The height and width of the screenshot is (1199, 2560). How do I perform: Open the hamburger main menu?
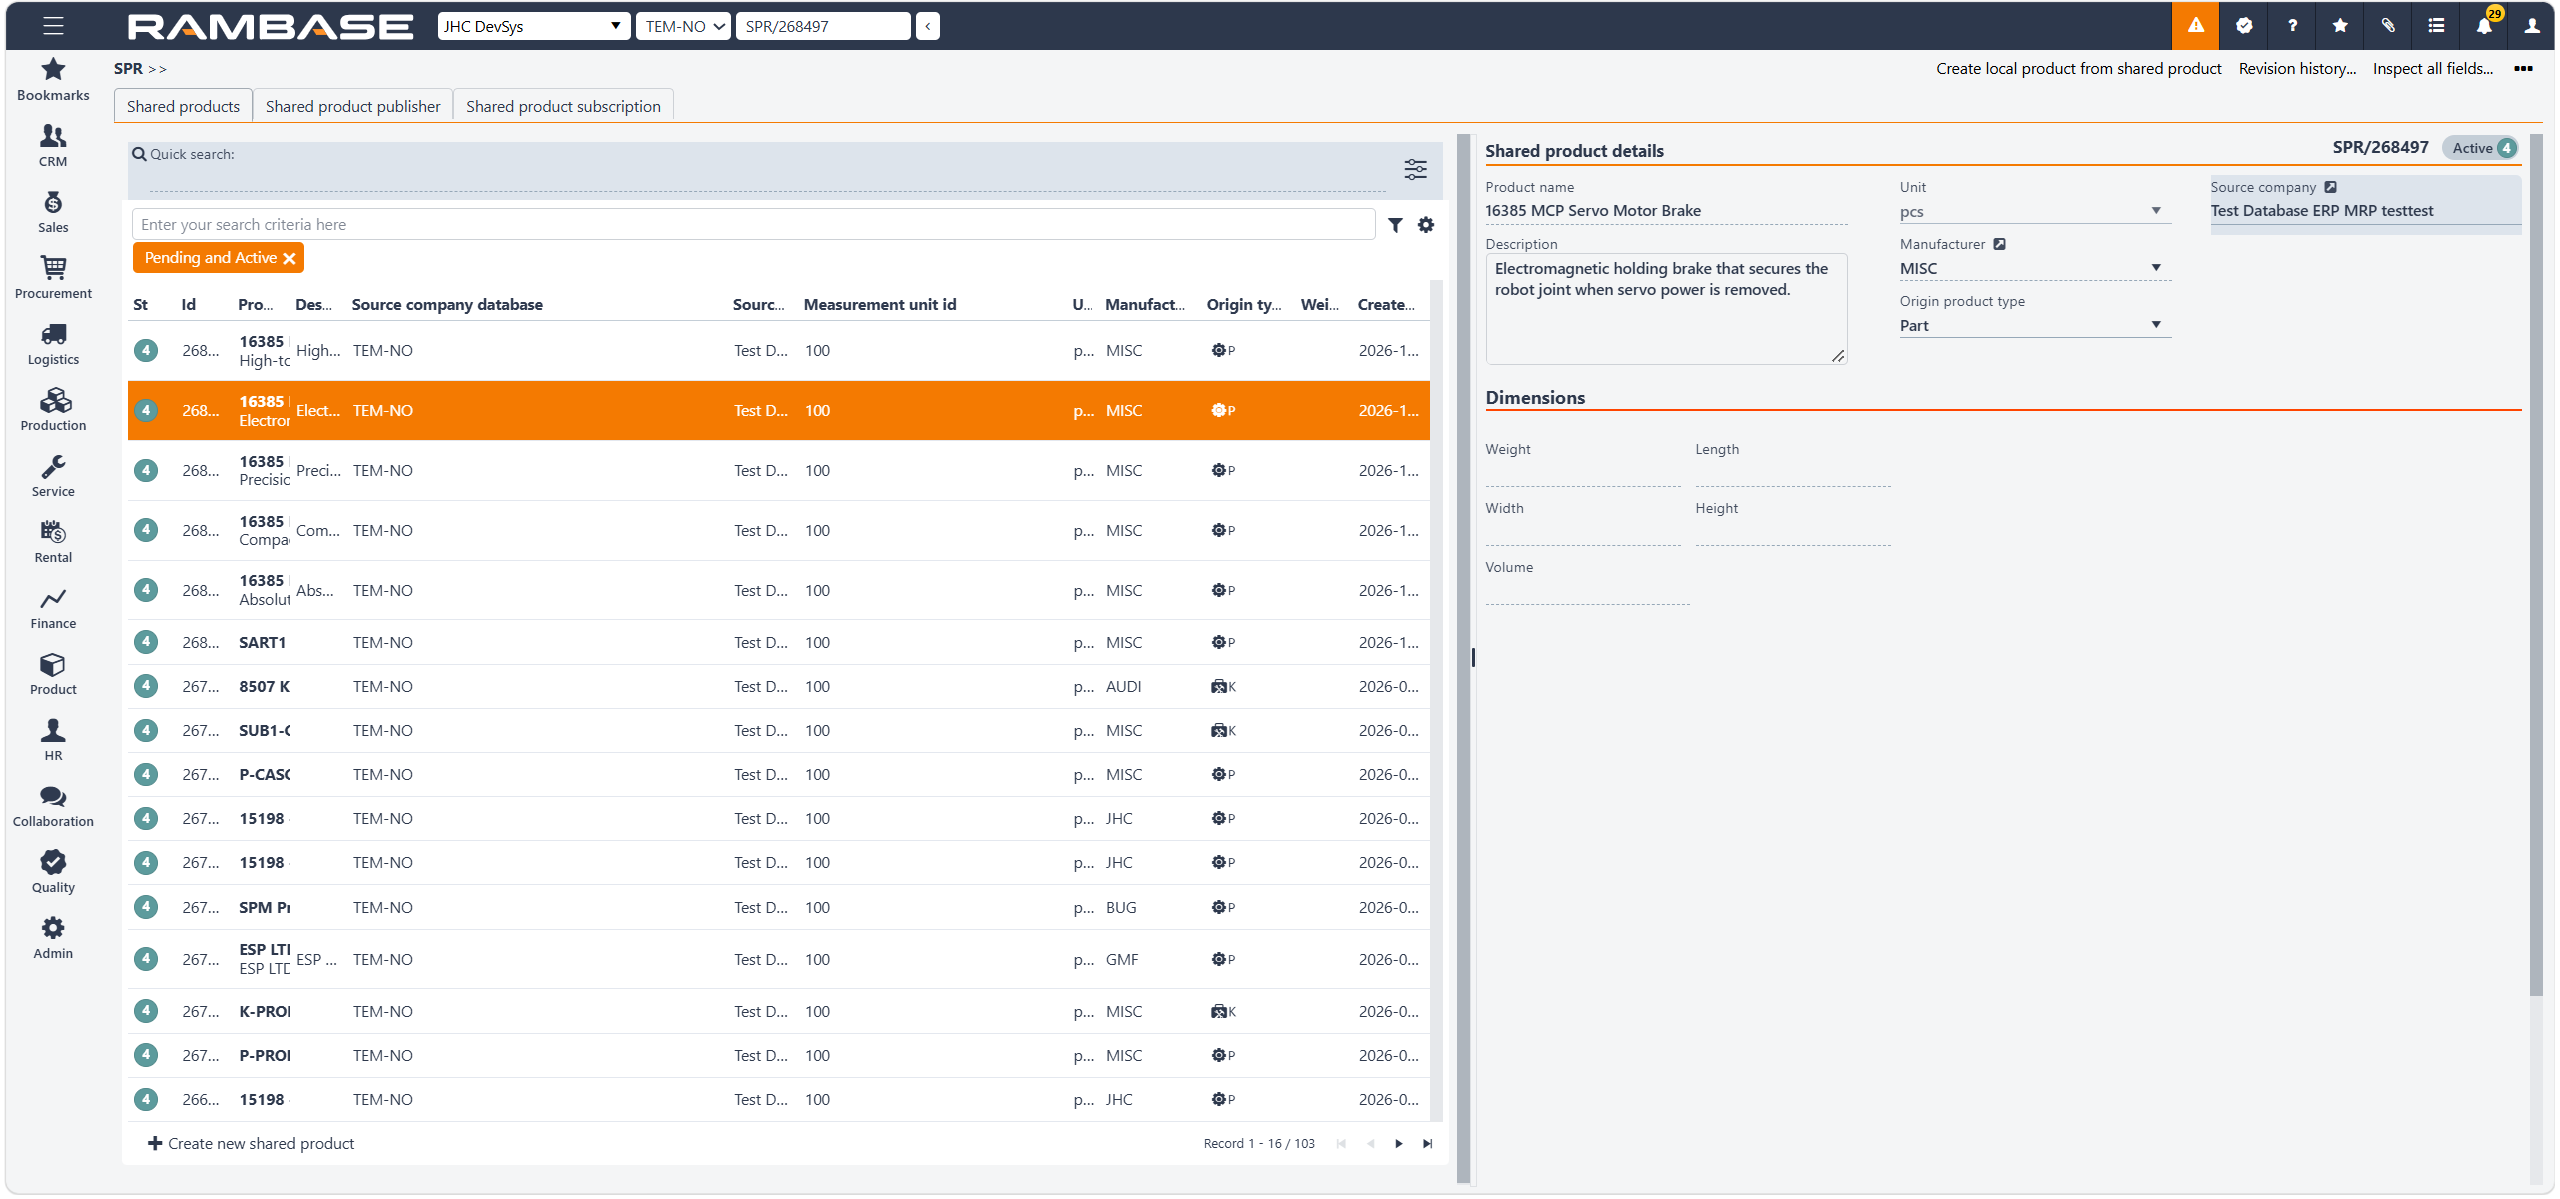click(53, 26)
